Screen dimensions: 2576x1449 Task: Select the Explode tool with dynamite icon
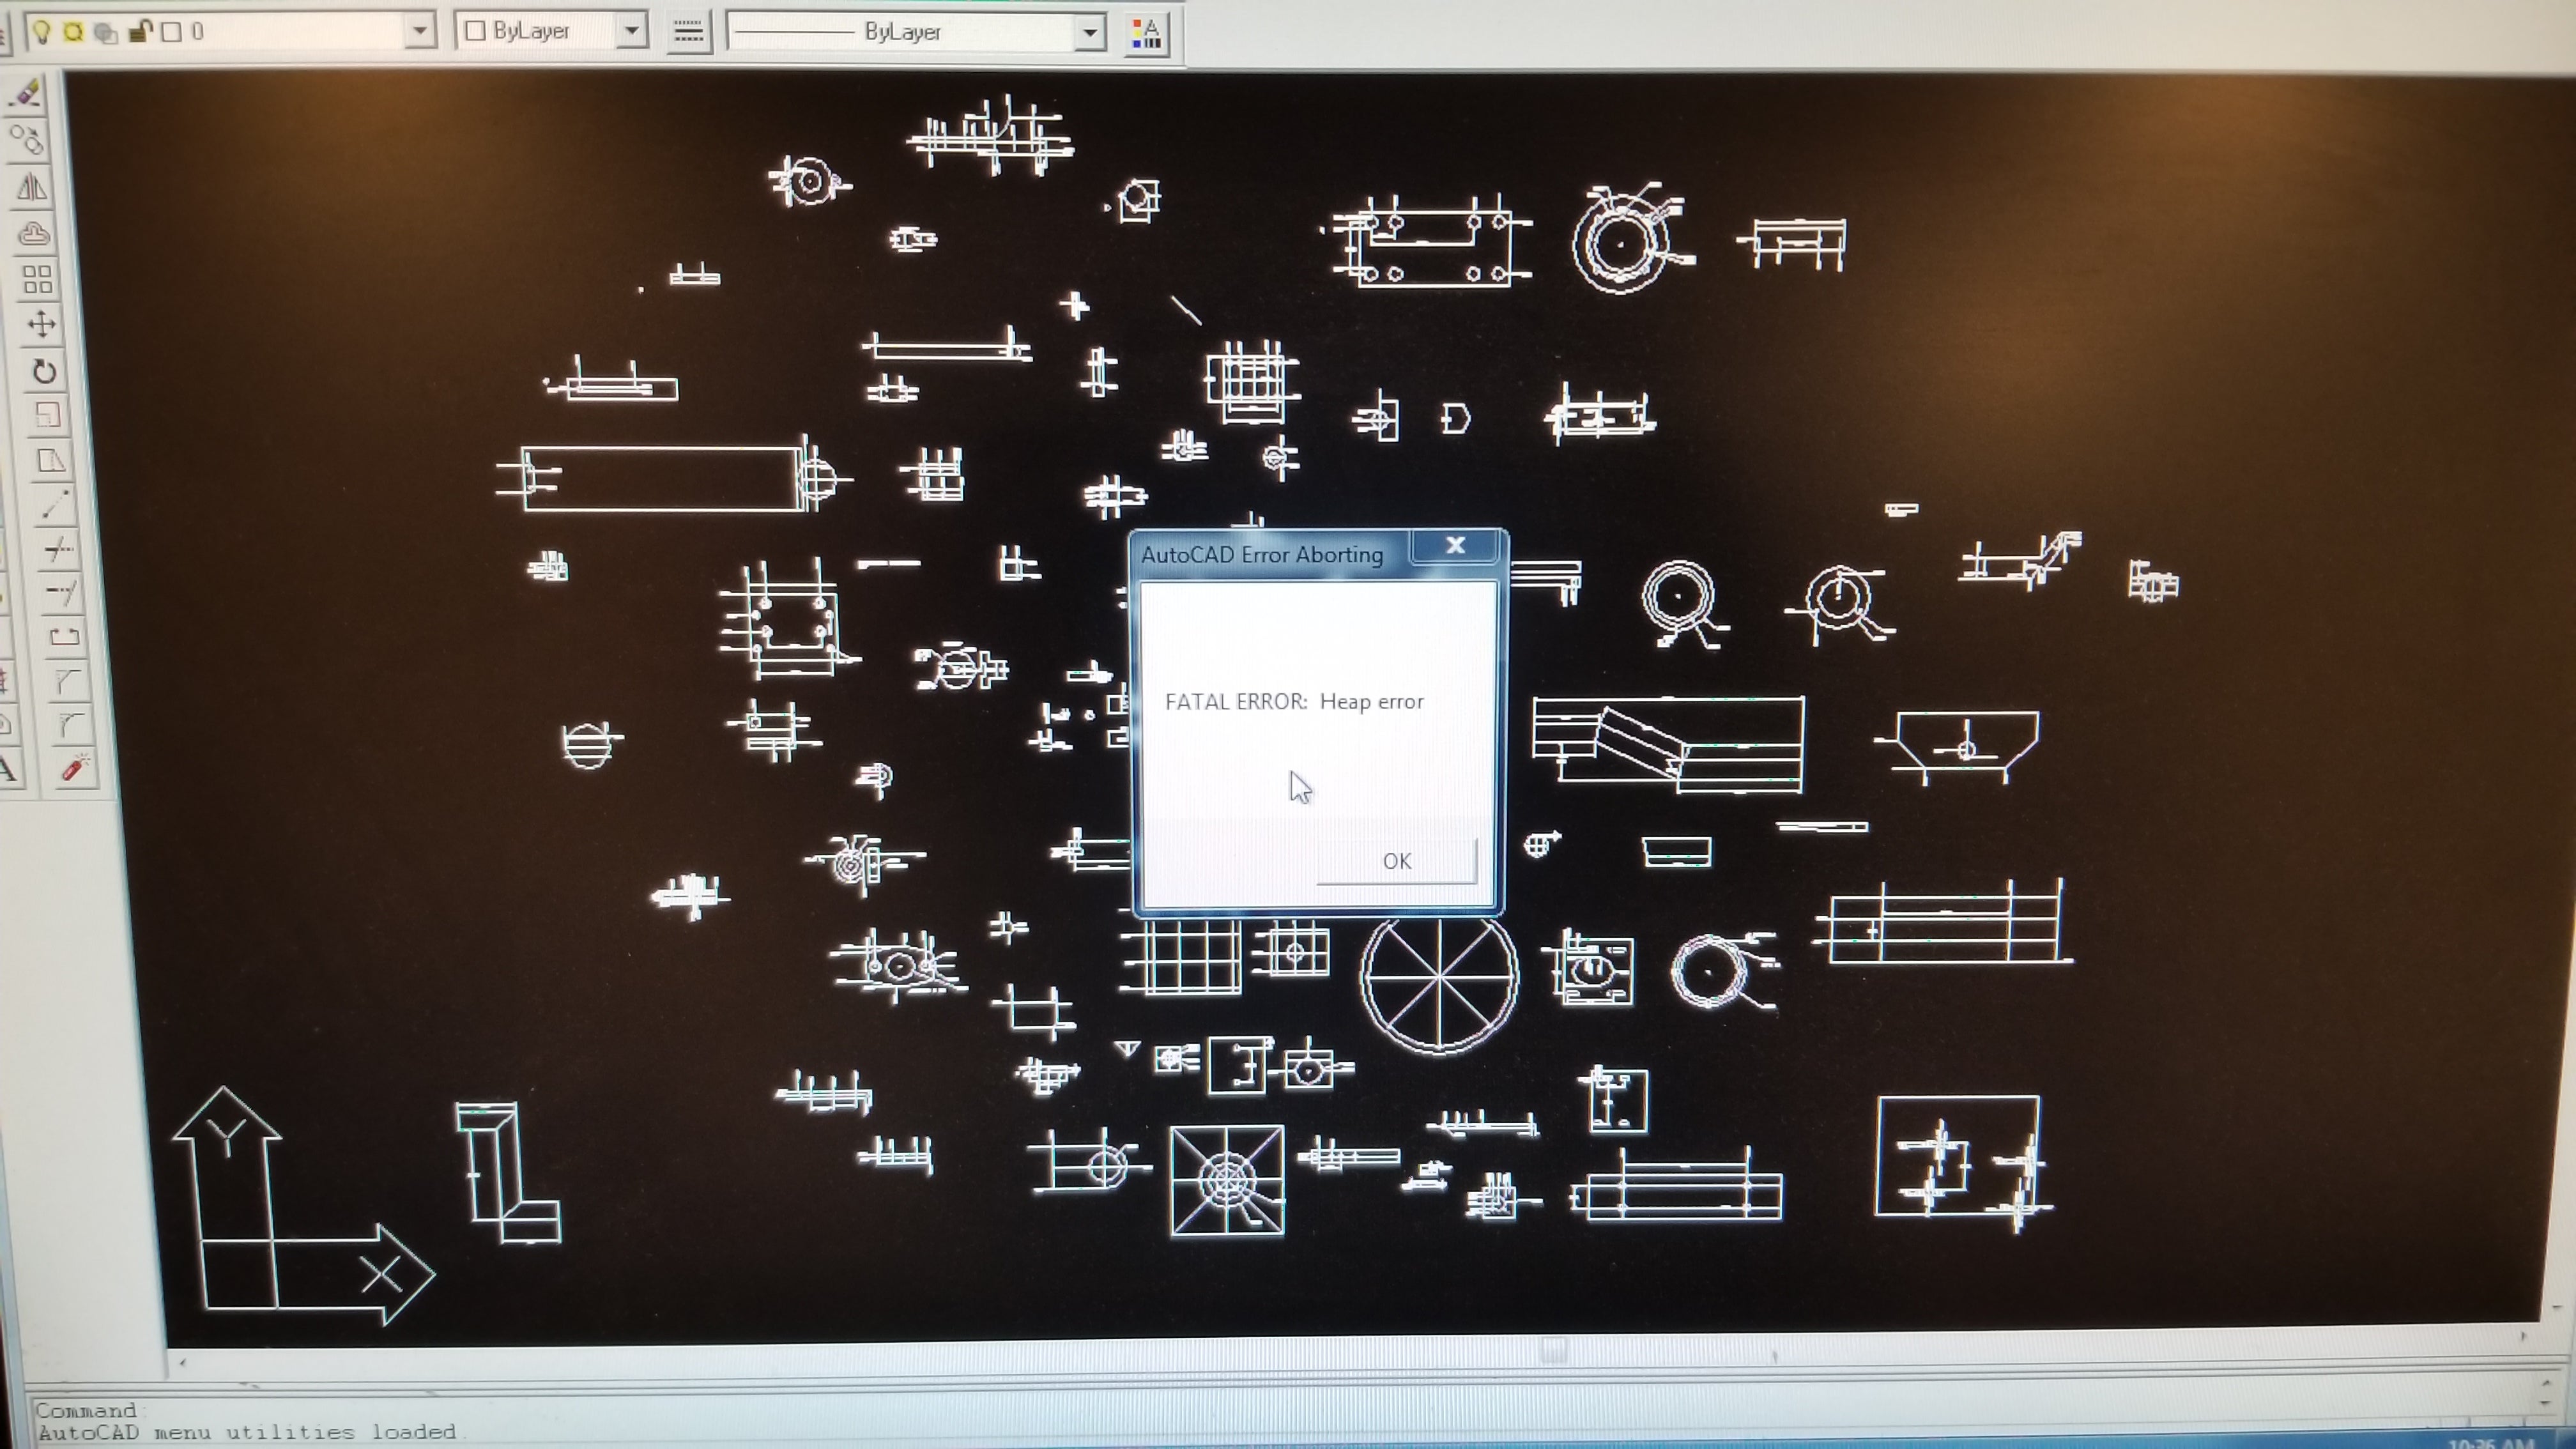pos(75,768)
